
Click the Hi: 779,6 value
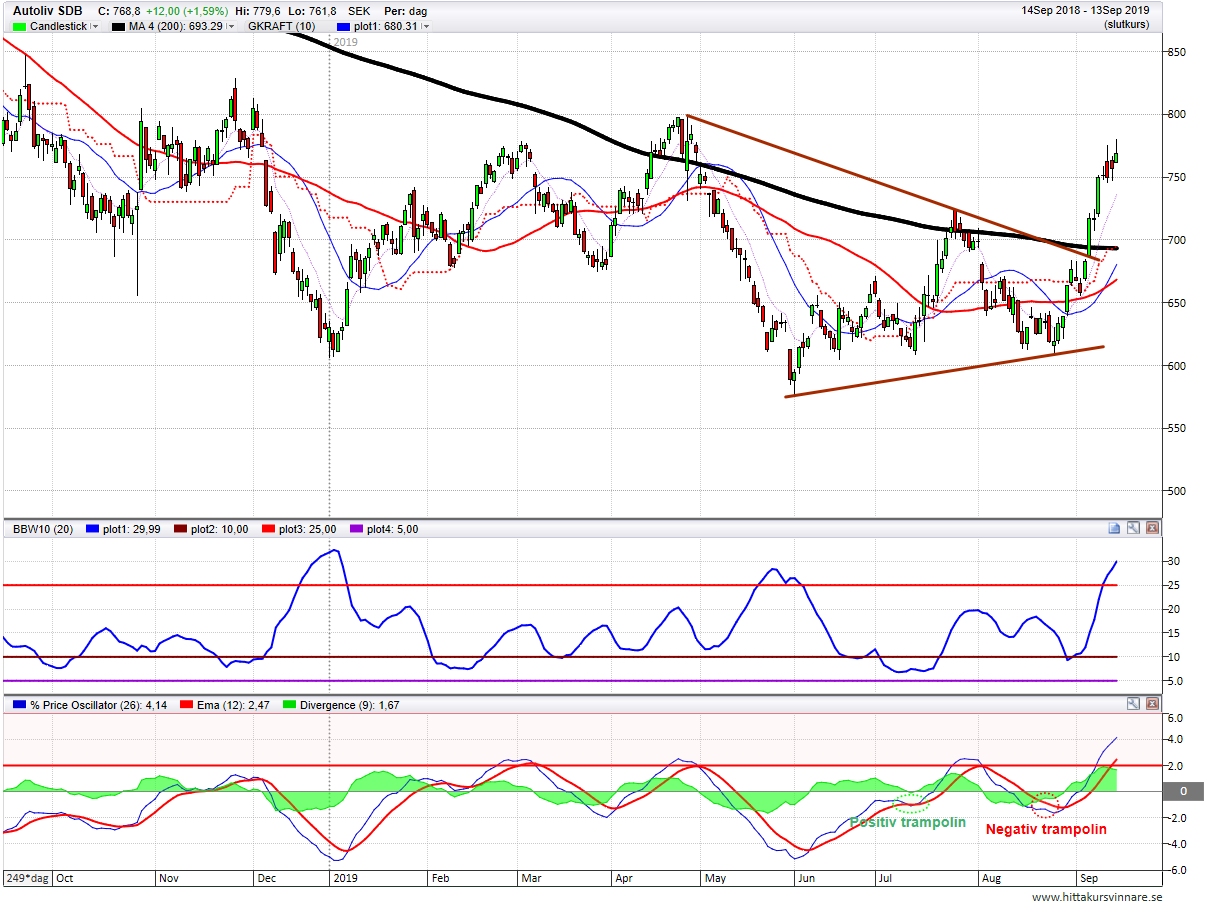258,11
